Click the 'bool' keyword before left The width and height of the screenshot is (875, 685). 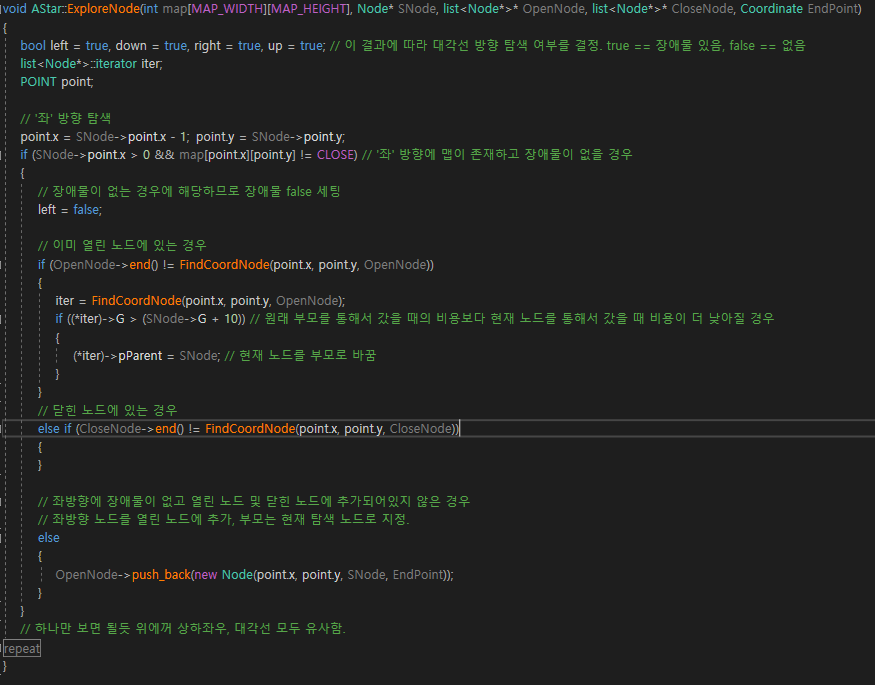point(33,46)
